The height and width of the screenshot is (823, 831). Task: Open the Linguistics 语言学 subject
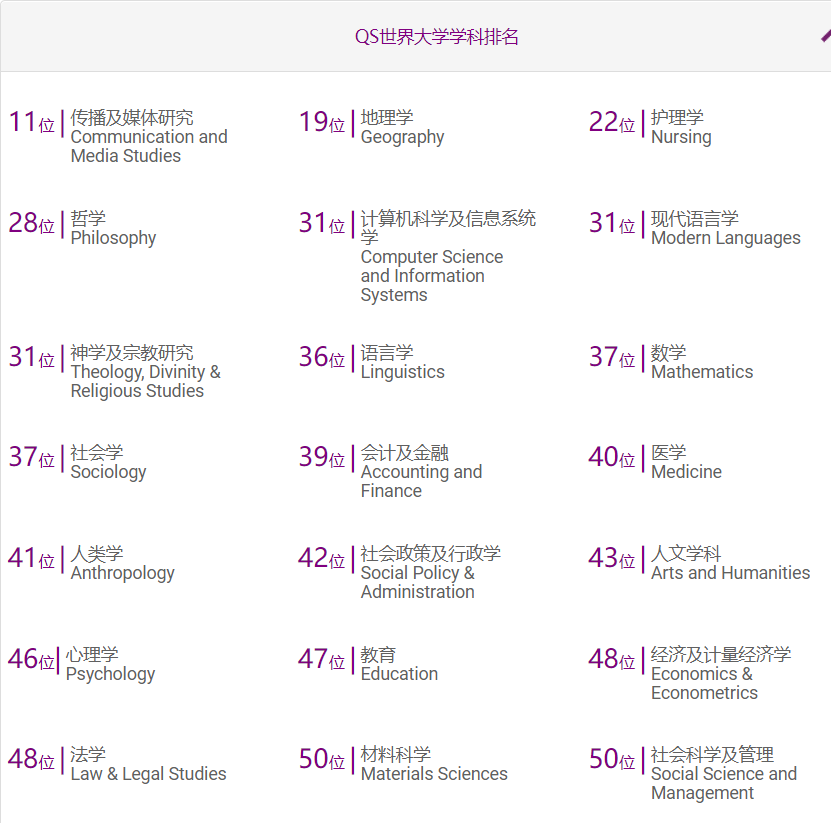tap(402, 363)
